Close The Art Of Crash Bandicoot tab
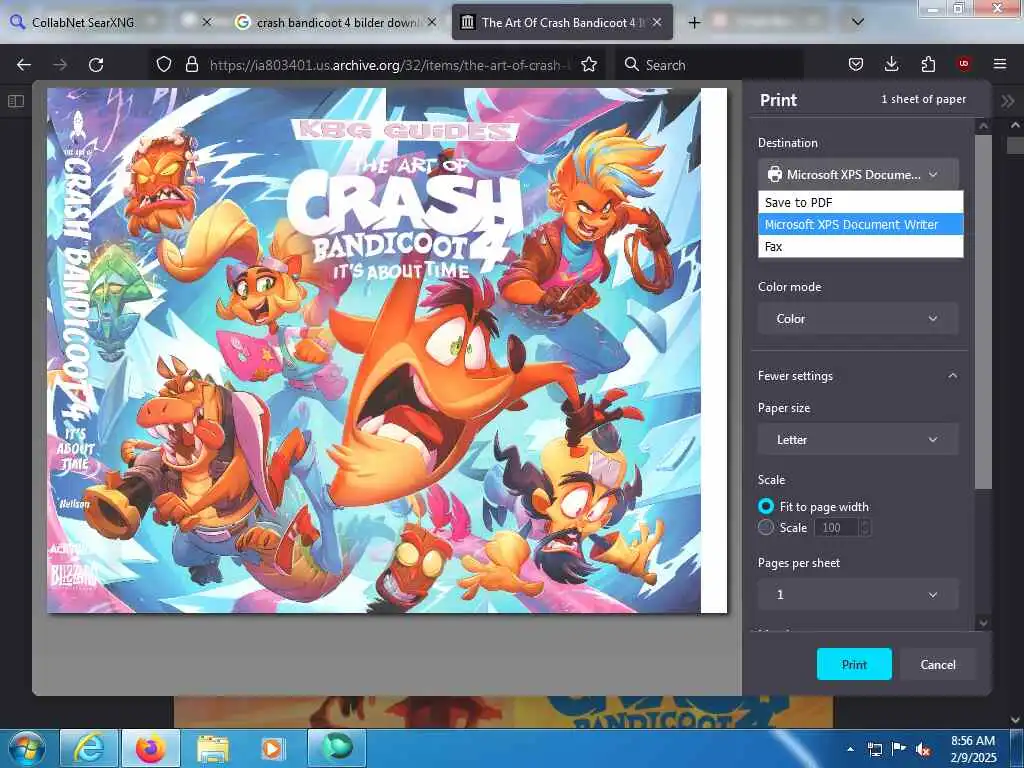1024x768 pixels. 657,22
